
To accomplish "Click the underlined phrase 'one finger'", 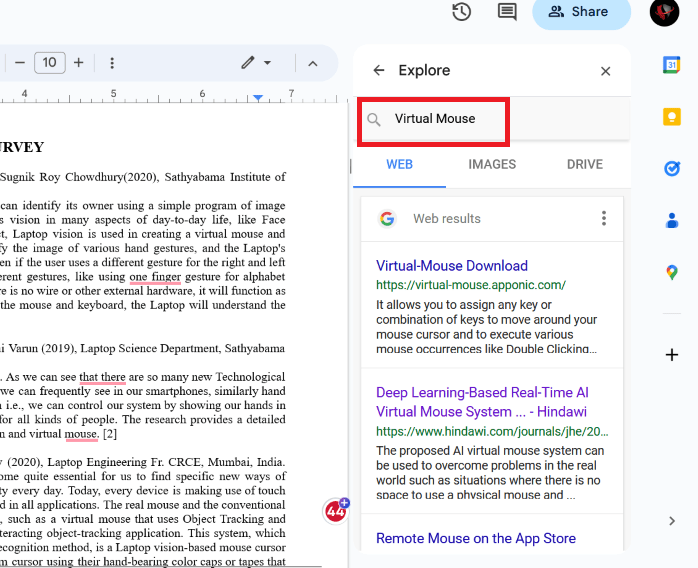I will coord(155,277).
